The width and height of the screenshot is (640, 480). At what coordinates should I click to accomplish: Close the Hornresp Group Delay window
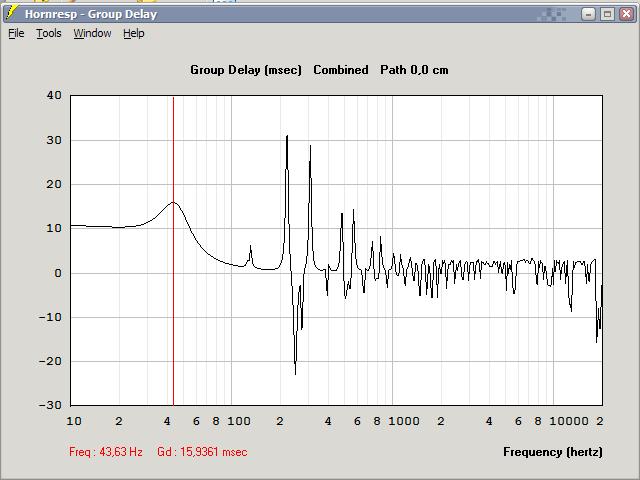tap(626, 14)
